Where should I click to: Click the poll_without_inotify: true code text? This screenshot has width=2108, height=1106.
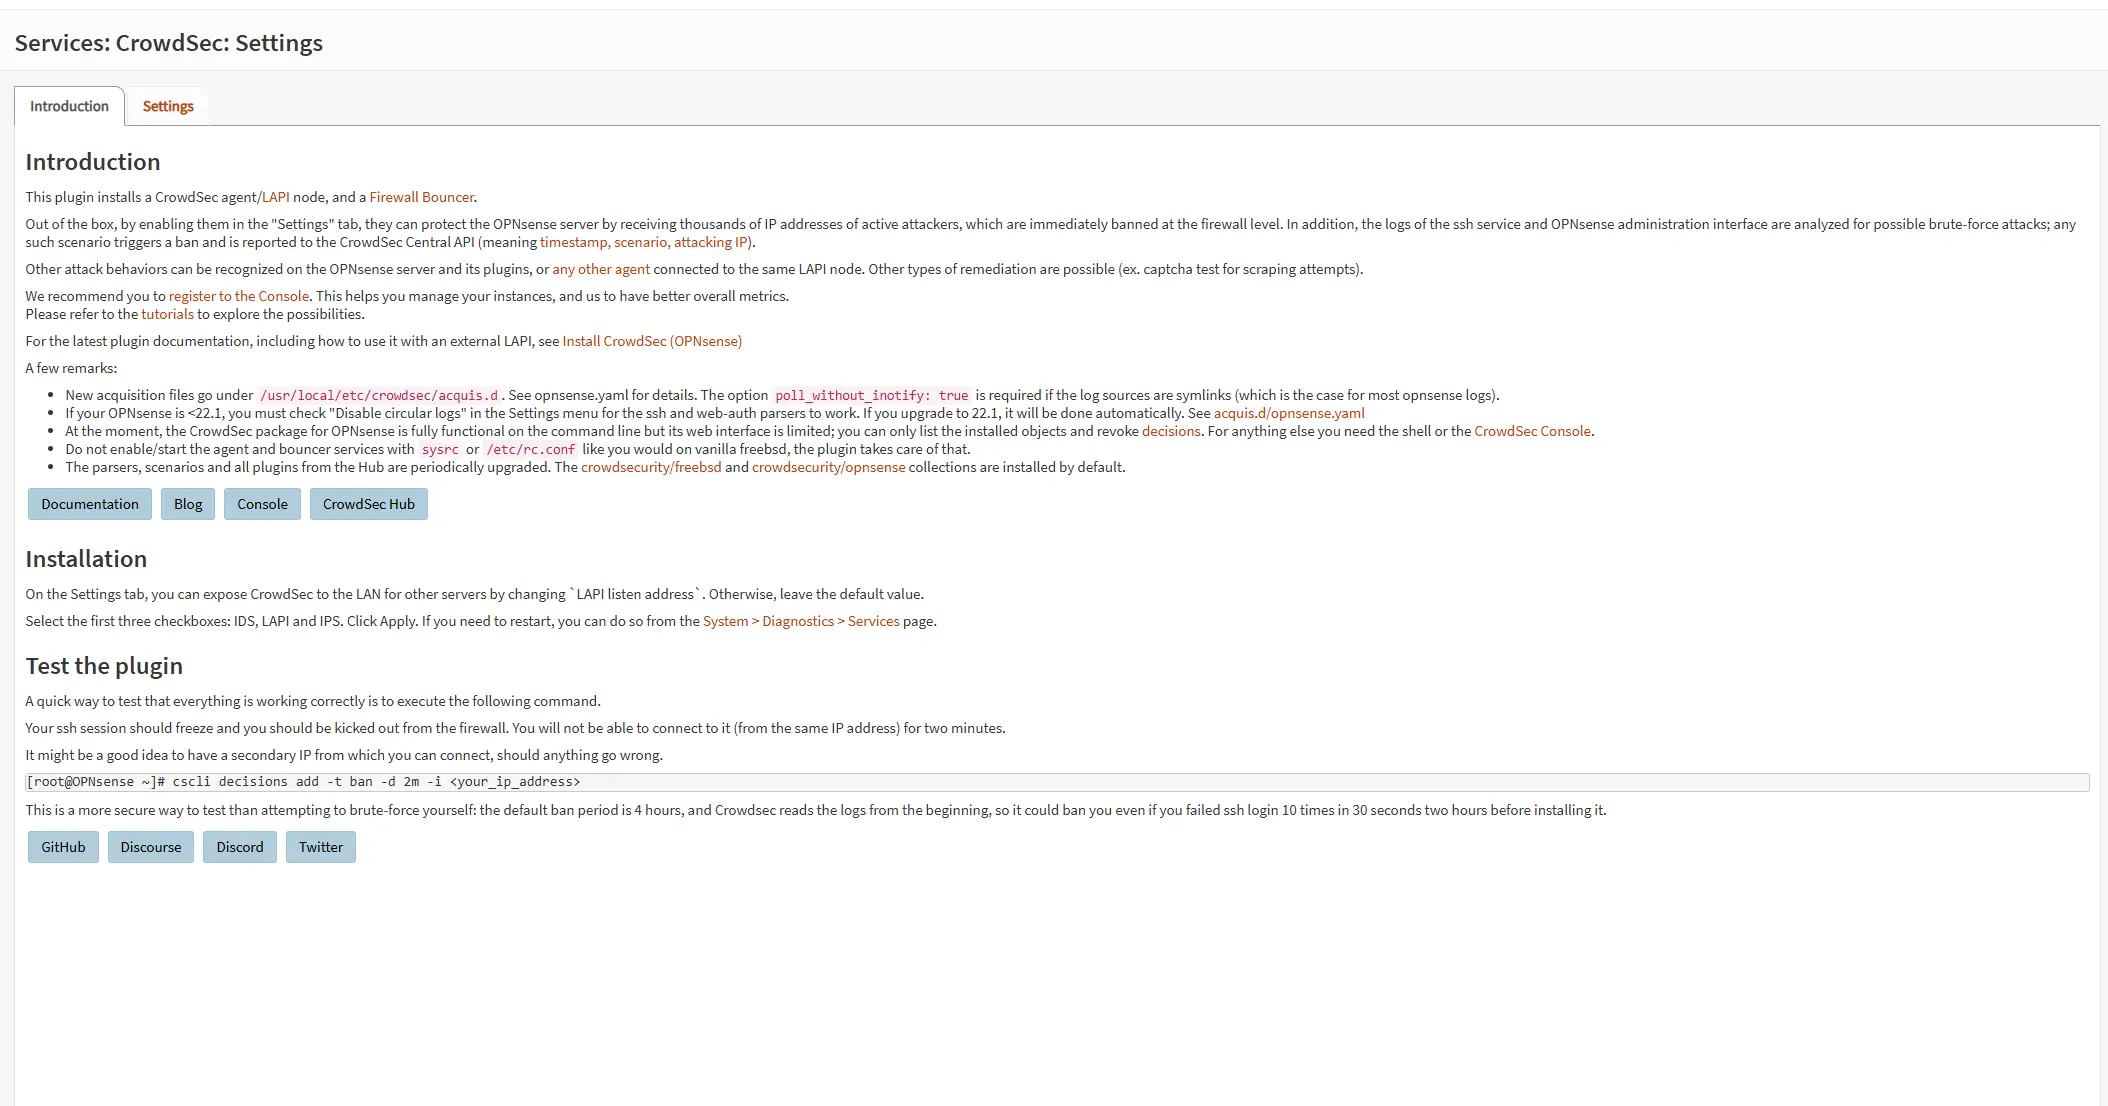pos(872,395)
